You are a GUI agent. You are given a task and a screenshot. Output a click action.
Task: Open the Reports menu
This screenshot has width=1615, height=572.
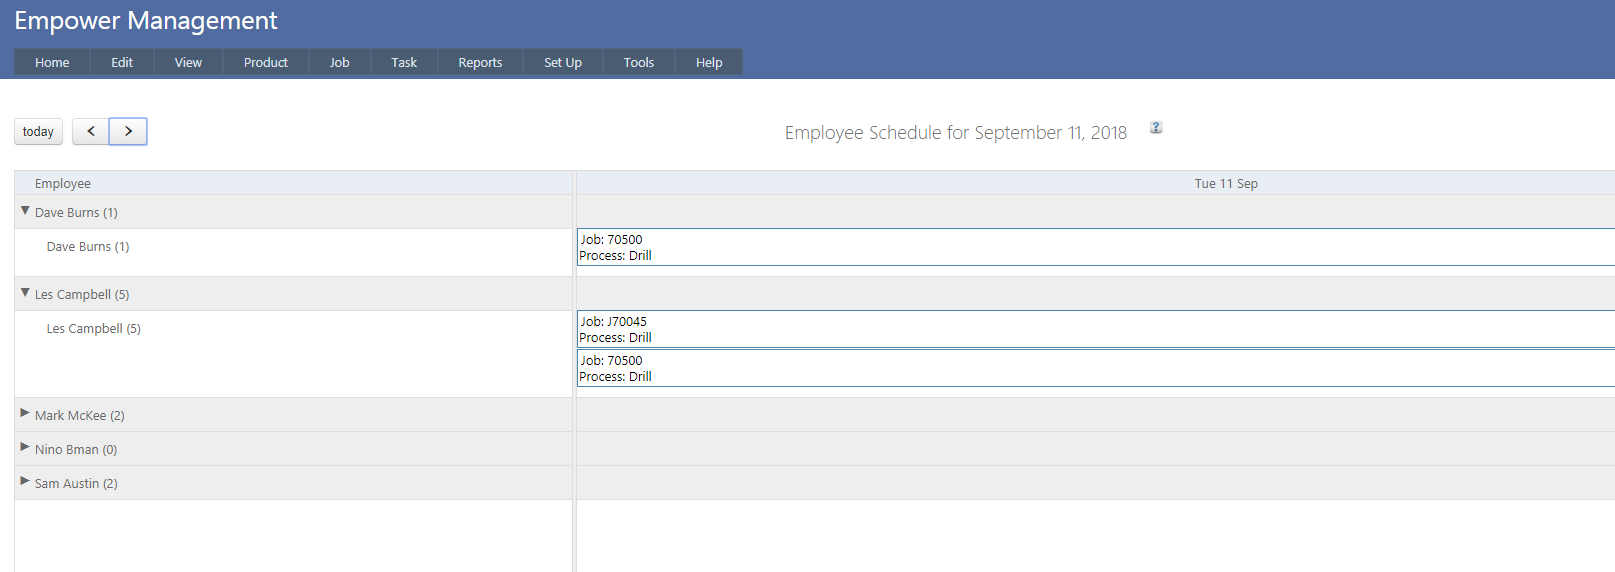coord(480,62)
